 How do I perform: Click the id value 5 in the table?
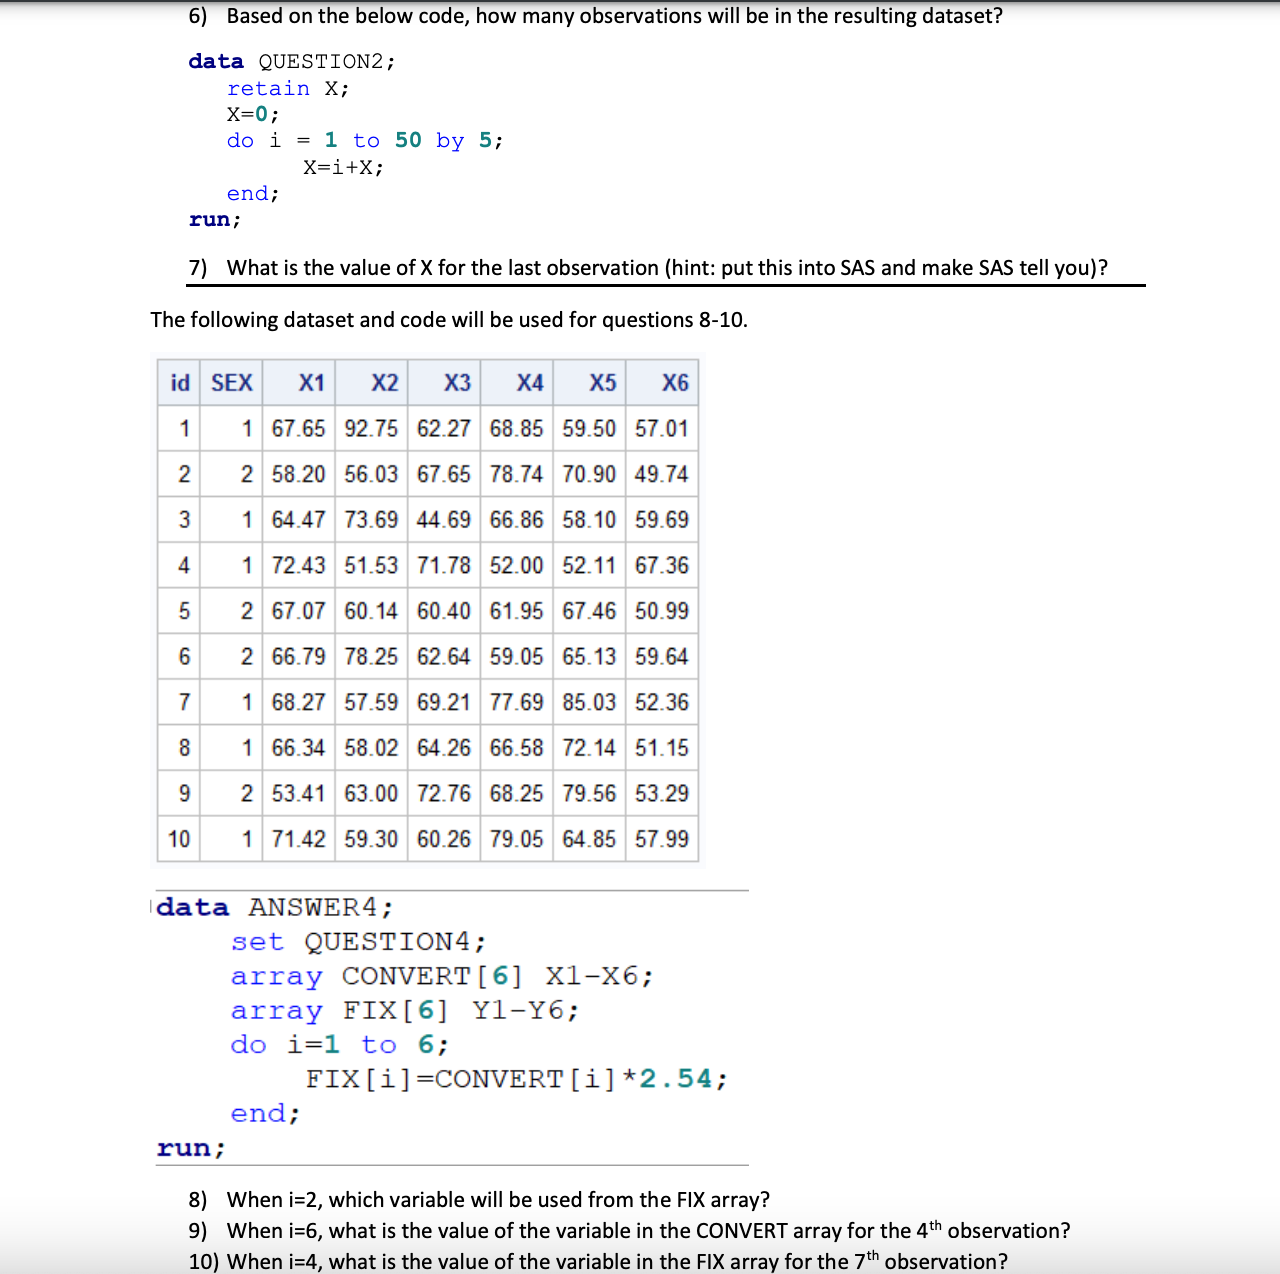pos(184,611)
